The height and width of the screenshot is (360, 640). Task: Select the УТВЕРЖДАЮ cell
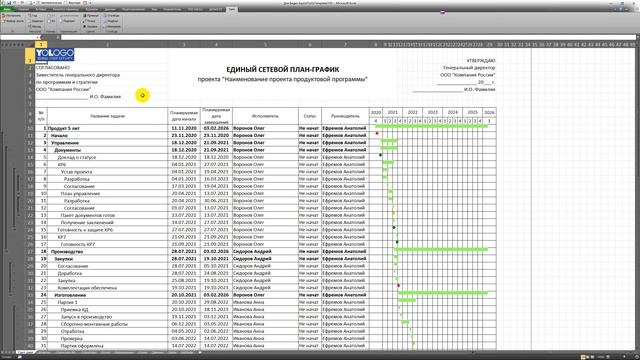(x=480, y=60)
